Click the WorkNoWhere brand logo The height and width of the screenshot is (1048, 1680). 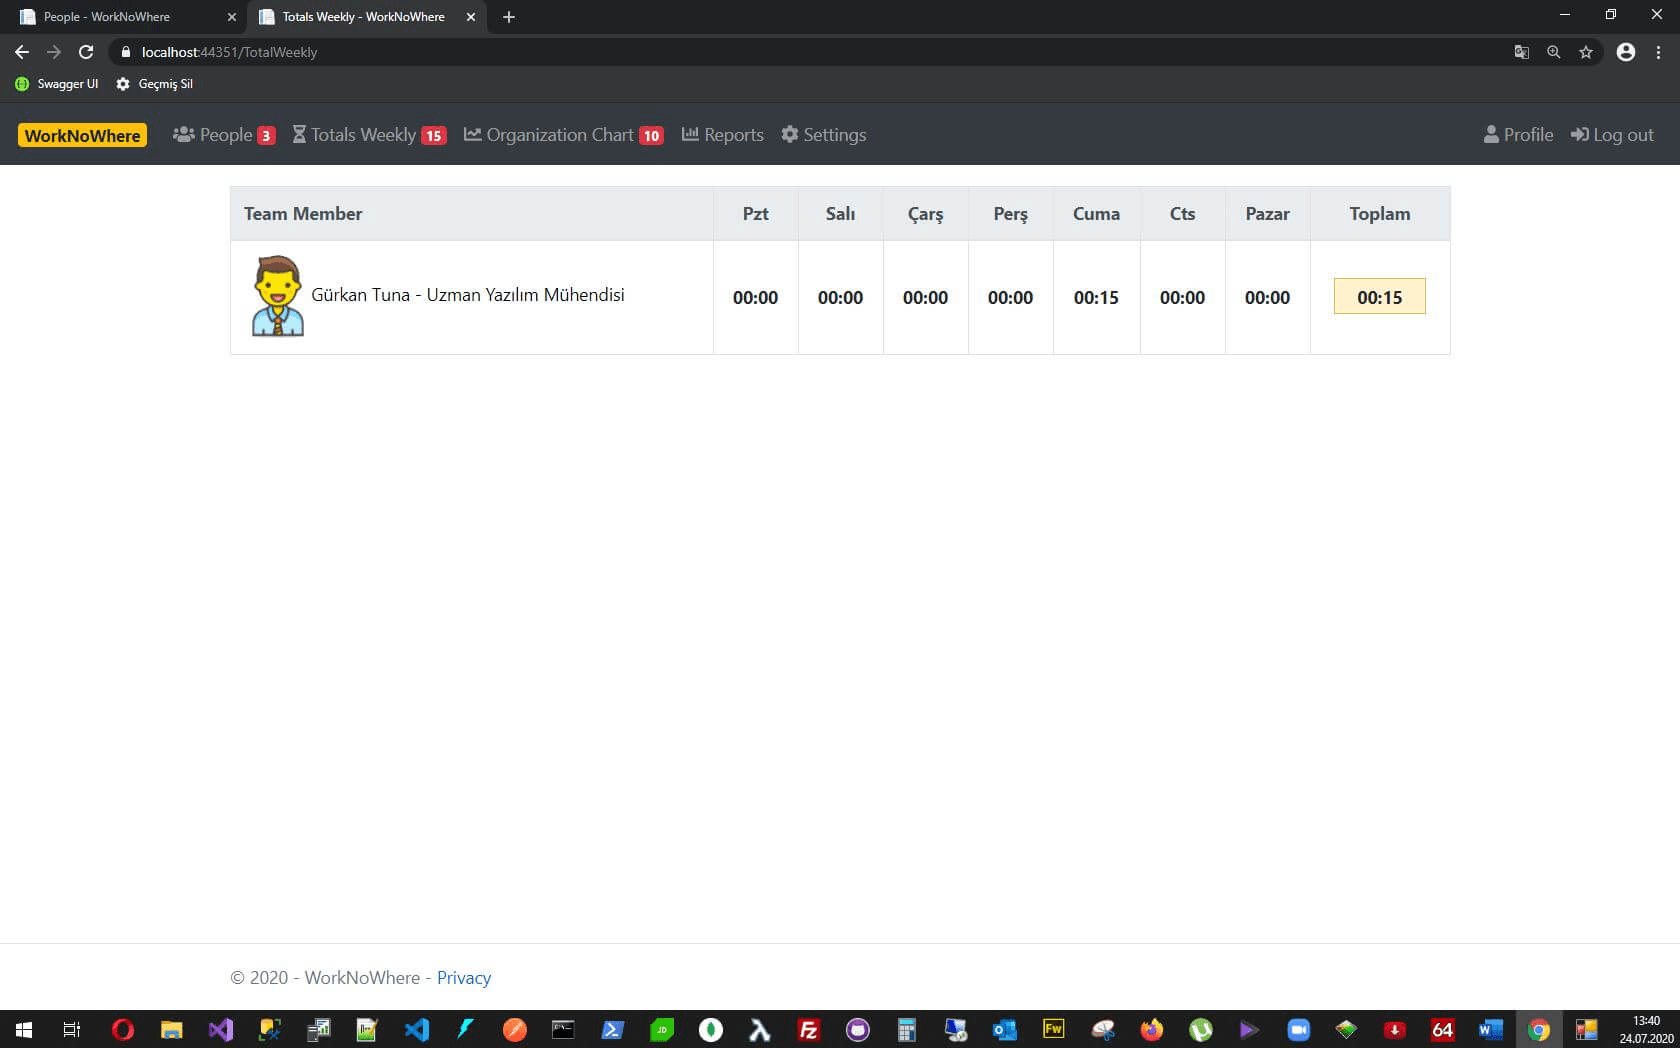[82, 135]
